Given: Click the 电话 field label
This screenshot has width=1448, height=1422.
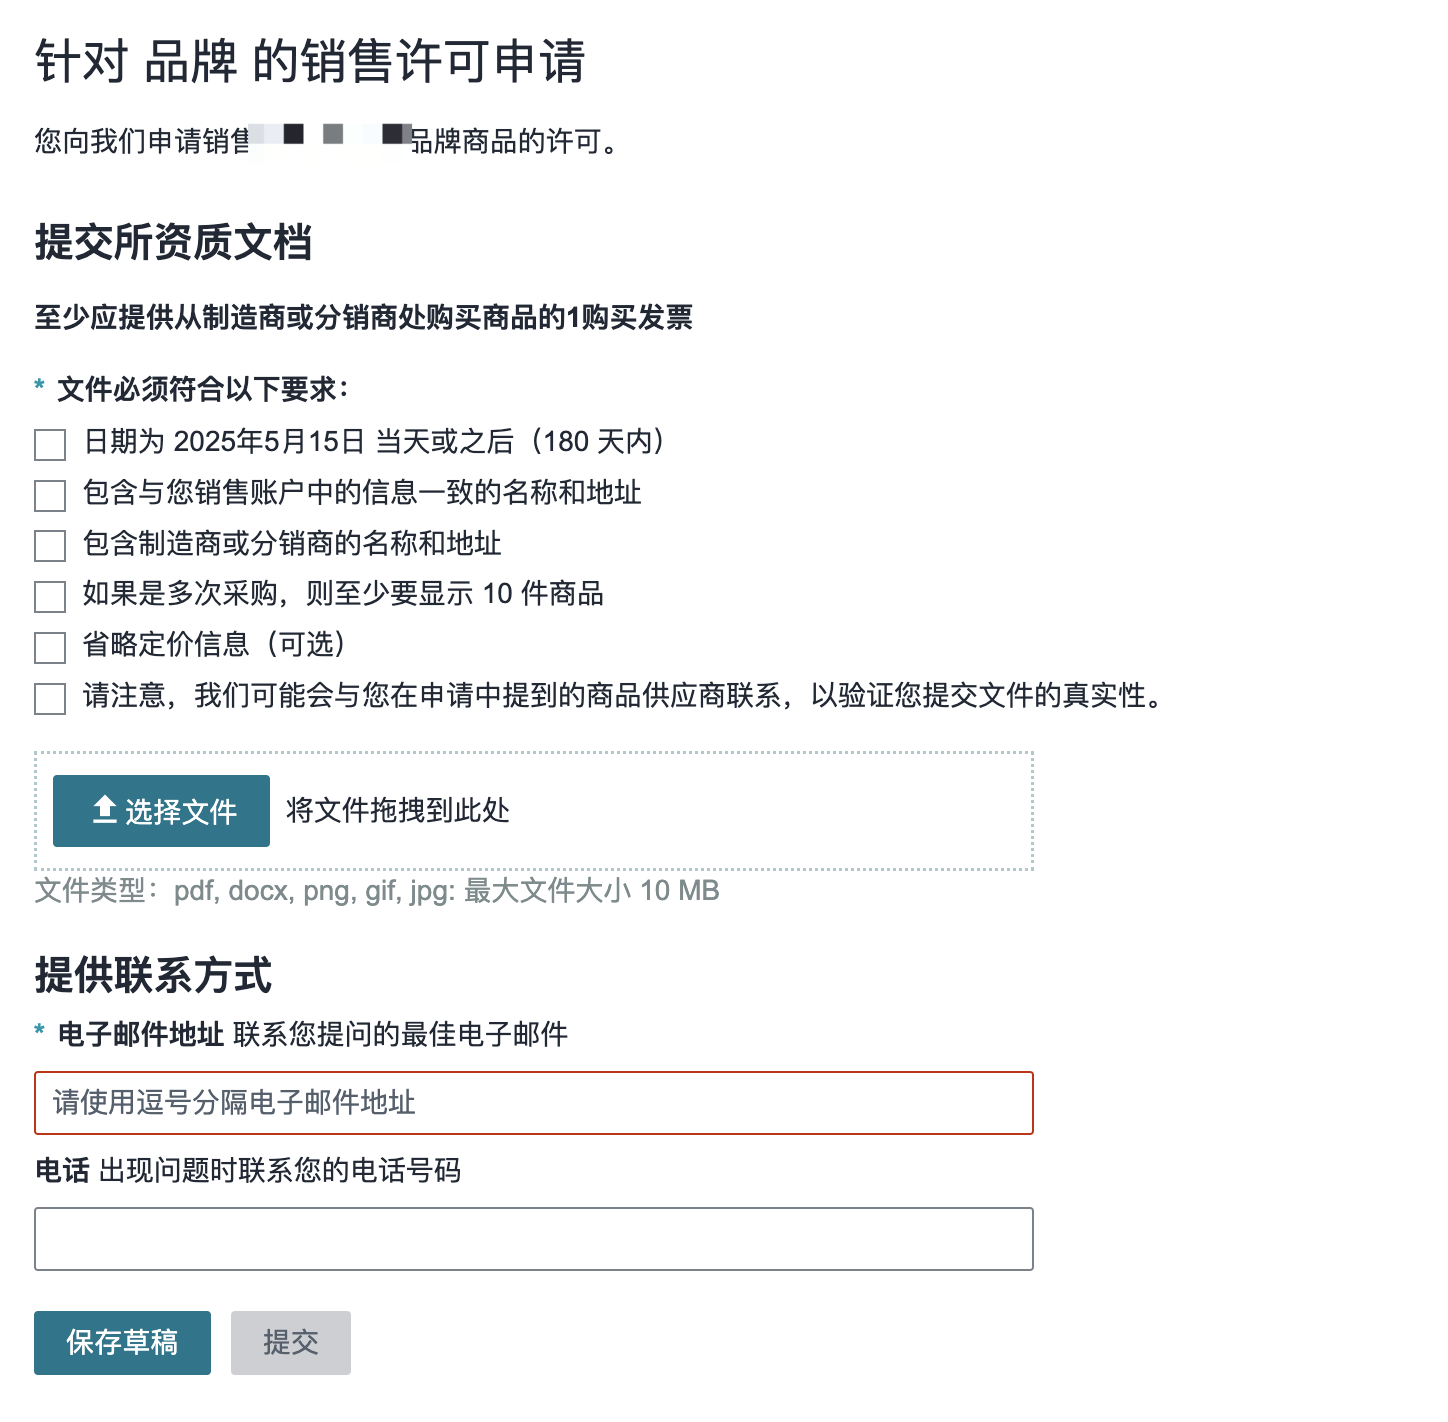Looking at the screenshot, I should pos(62,1170).
